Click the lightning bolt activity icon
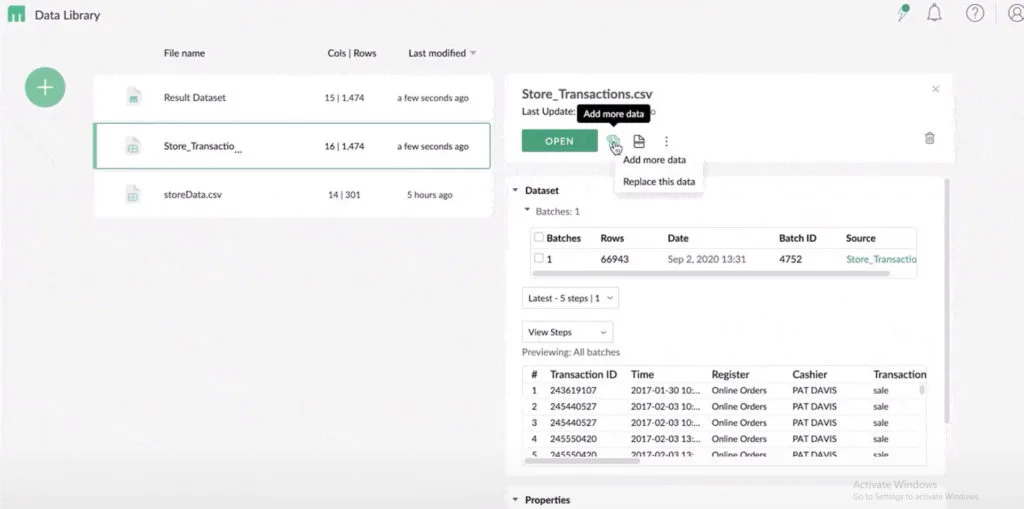 point(903,13)
